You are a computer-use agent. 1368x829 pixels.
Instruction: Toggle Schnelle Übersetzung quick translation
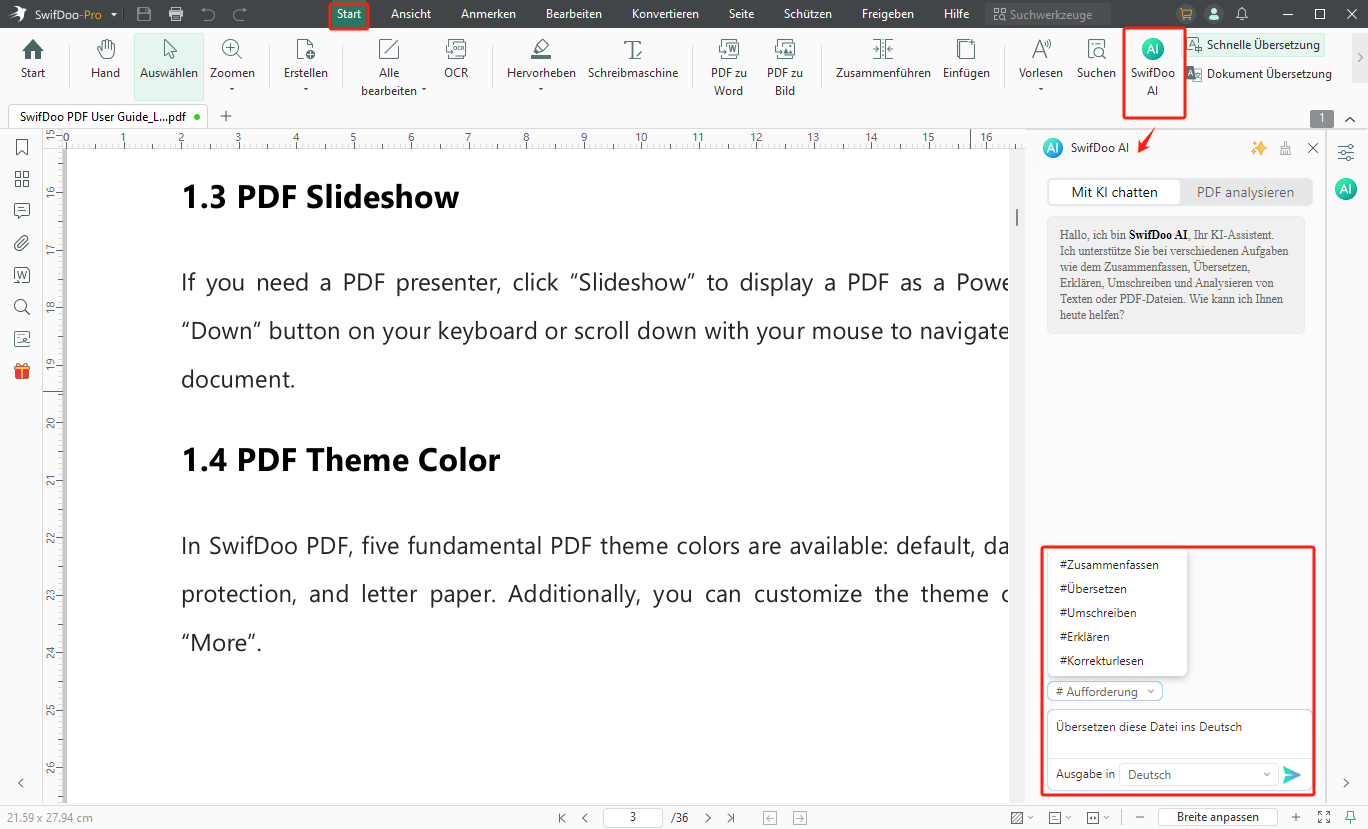(1255, 45)
